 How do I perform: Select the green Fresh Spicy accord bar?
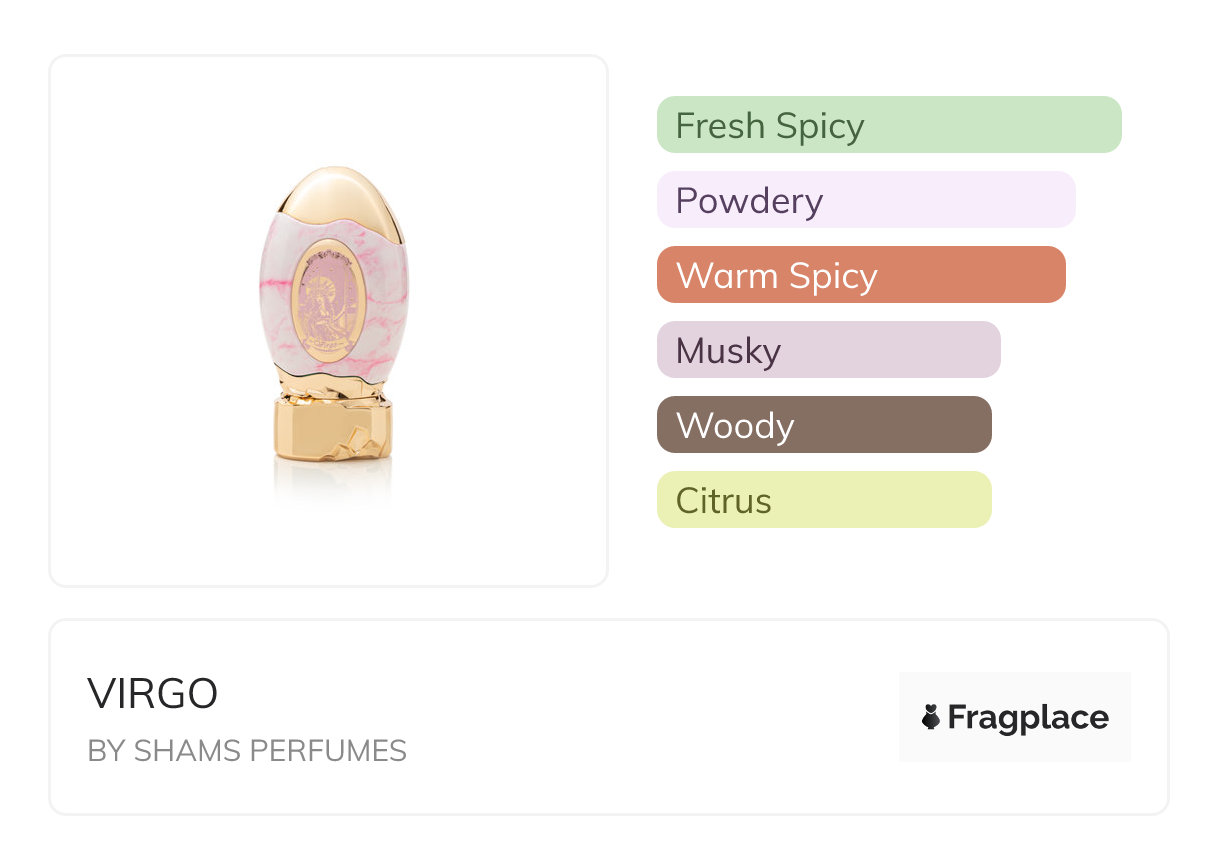point(888,125)
